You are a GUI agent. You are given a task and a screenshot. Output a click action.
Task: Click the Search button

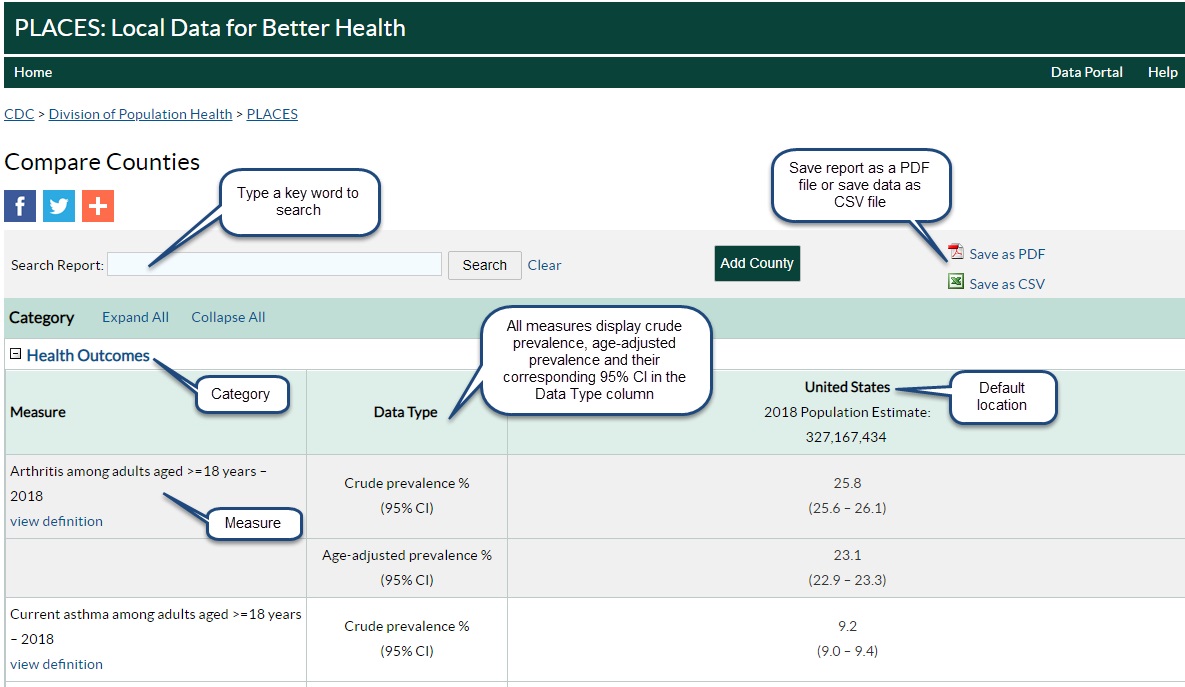point(484,265)
